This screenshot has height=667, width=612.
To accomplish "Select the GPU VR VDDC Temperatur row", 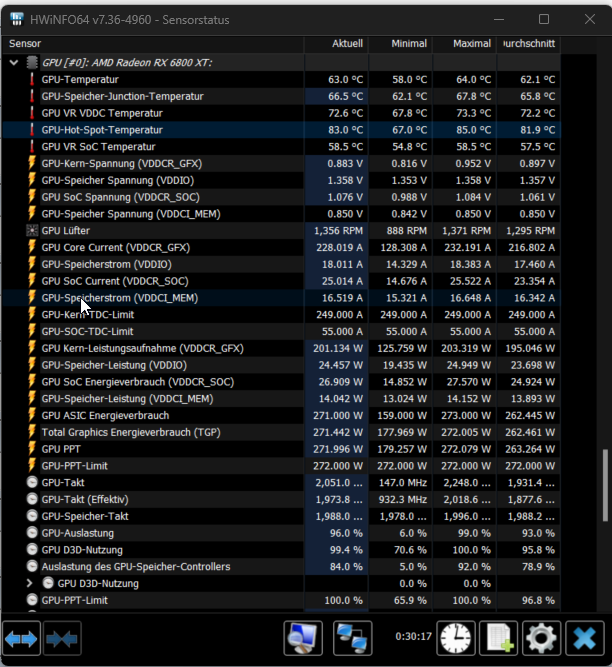I will tap(281, 113).
